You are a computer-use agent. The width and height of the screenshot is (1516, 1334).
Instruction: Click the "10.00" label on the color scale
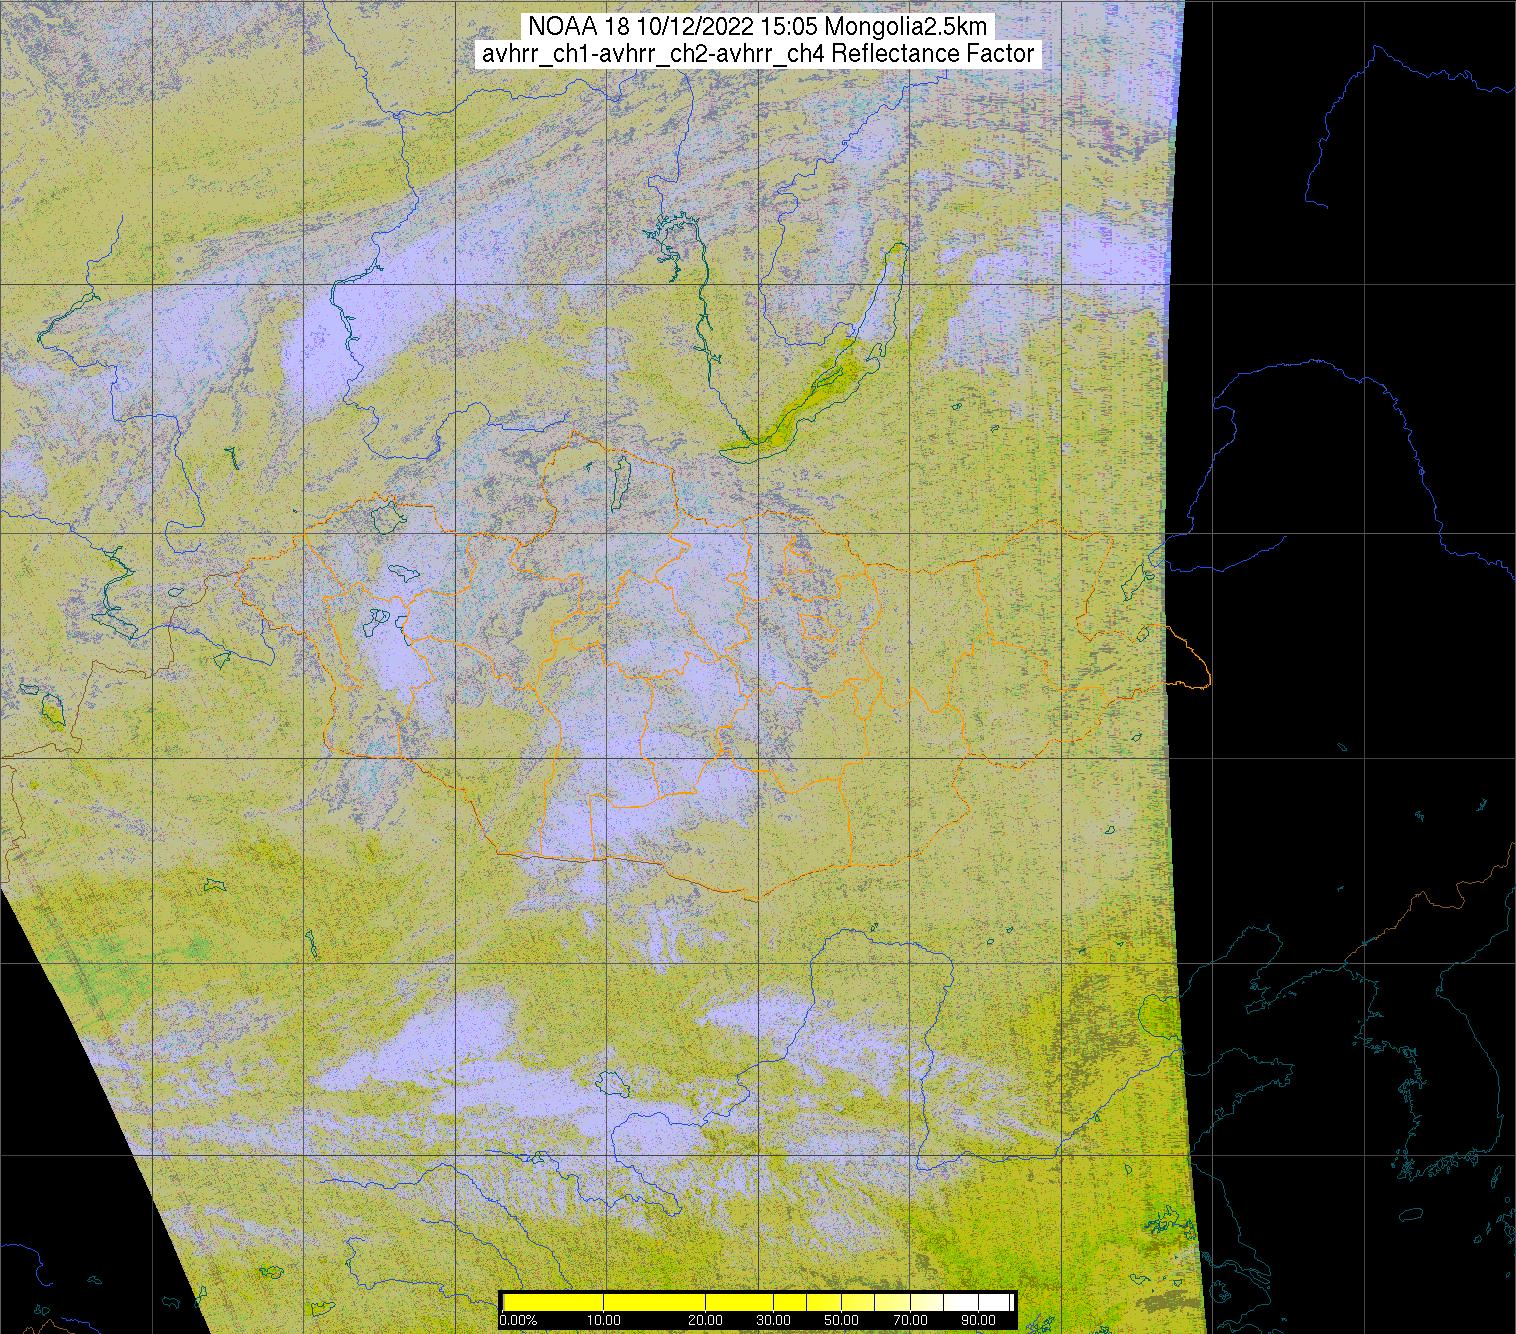click(x=604, y=1321)
